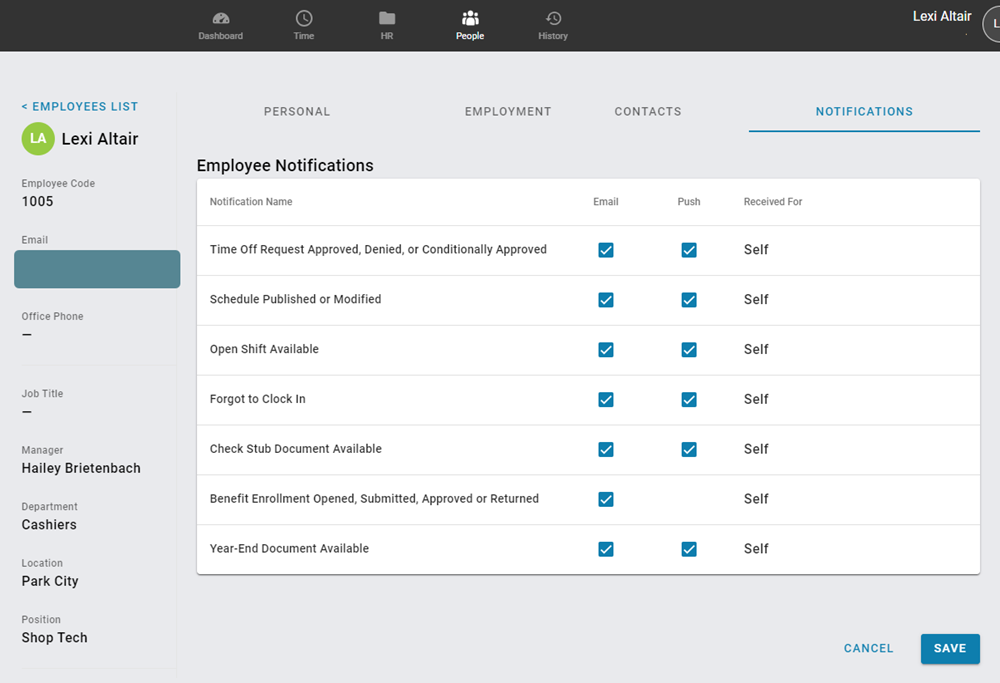Click Lexi Altair's LA avatar

point(37,139)
